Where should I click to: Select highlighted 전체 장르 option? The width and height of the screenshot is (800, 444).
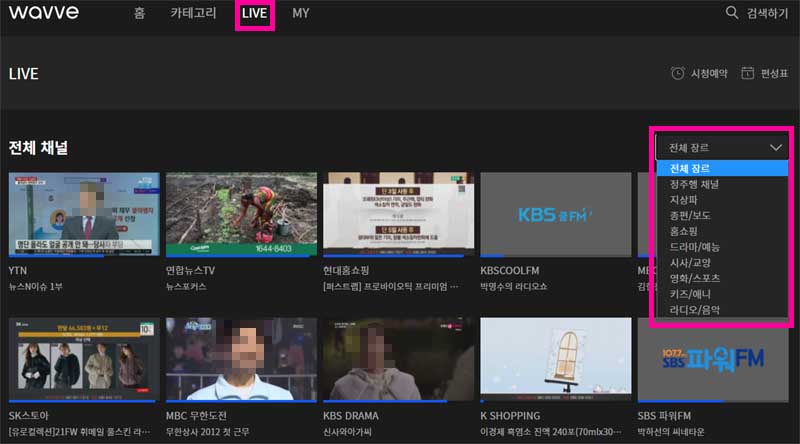click(x=722, y=168)
